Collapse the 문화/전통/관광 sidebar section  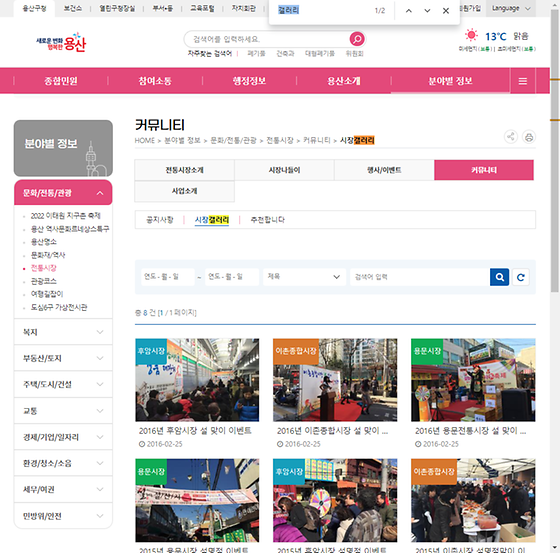(x=63, y=193)
